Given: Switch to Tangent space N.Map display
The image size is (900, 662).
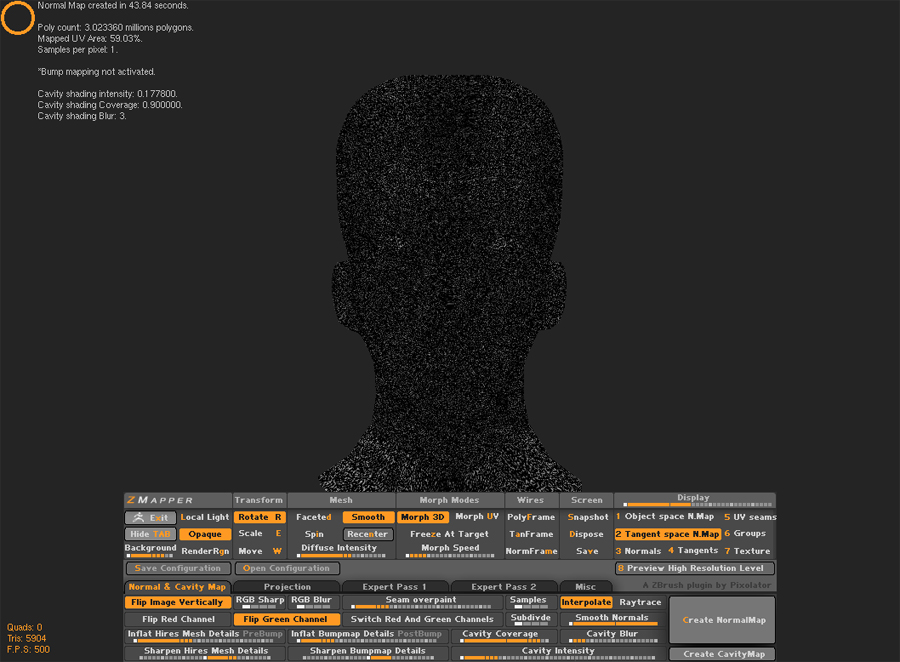Looking at the screenshot, I should tap(666, 534).
